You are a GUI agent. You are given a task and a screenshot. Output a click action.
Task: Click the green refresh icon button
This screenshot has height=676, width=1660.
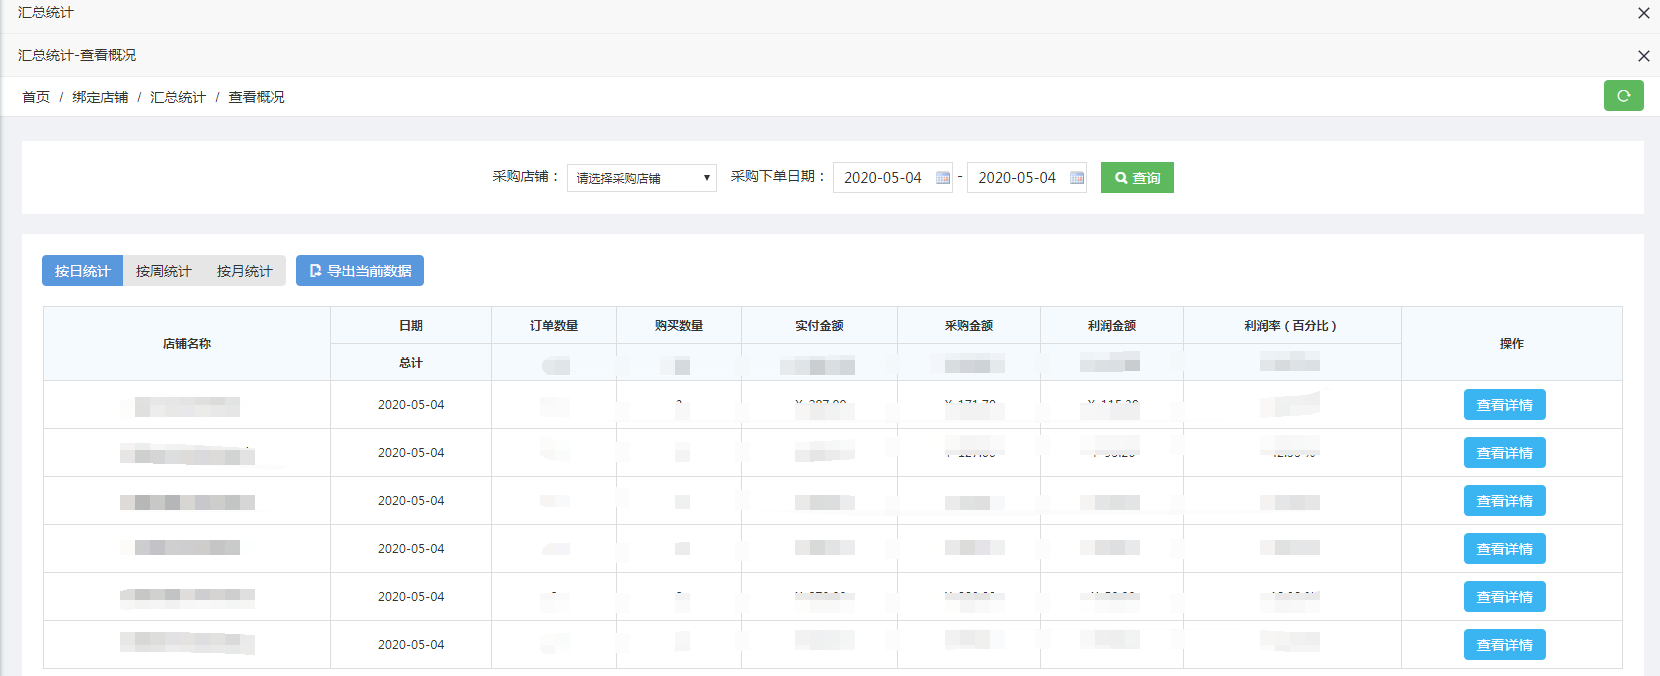(1623, 96)
